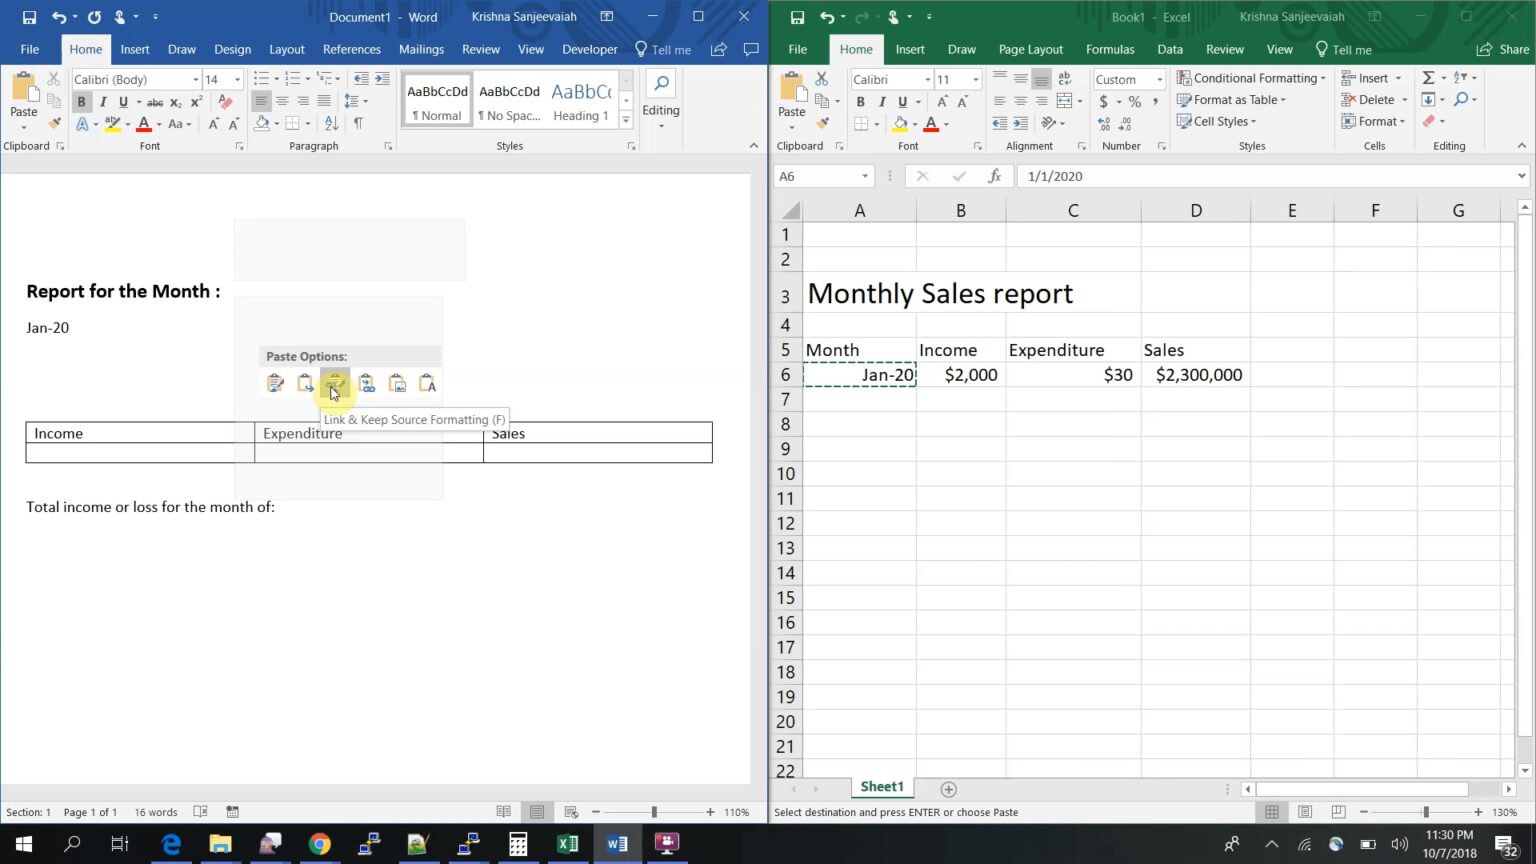1536x864 pixels.
Task: Choose the Picture paste option
Action: click(397, 383)
